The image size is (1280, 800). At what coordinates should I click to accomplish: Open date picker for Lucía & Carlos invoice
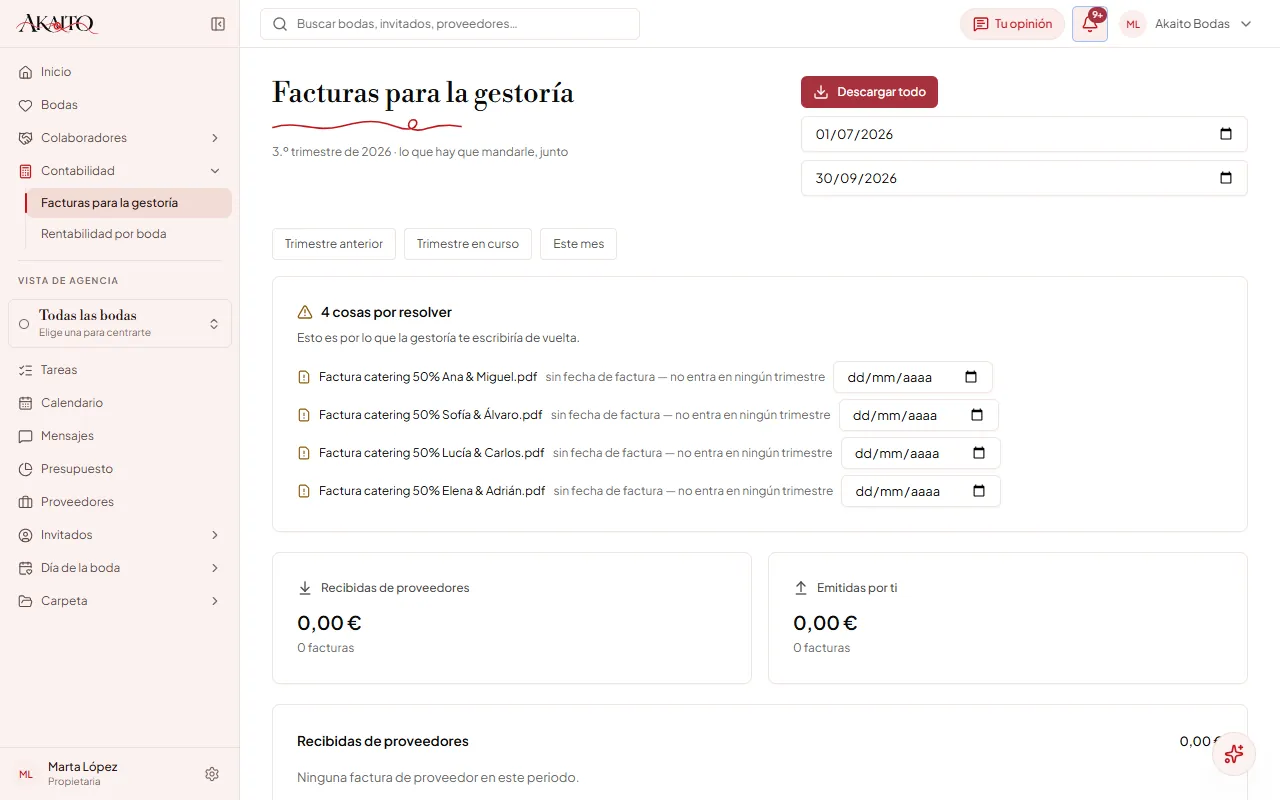(979, 453)
